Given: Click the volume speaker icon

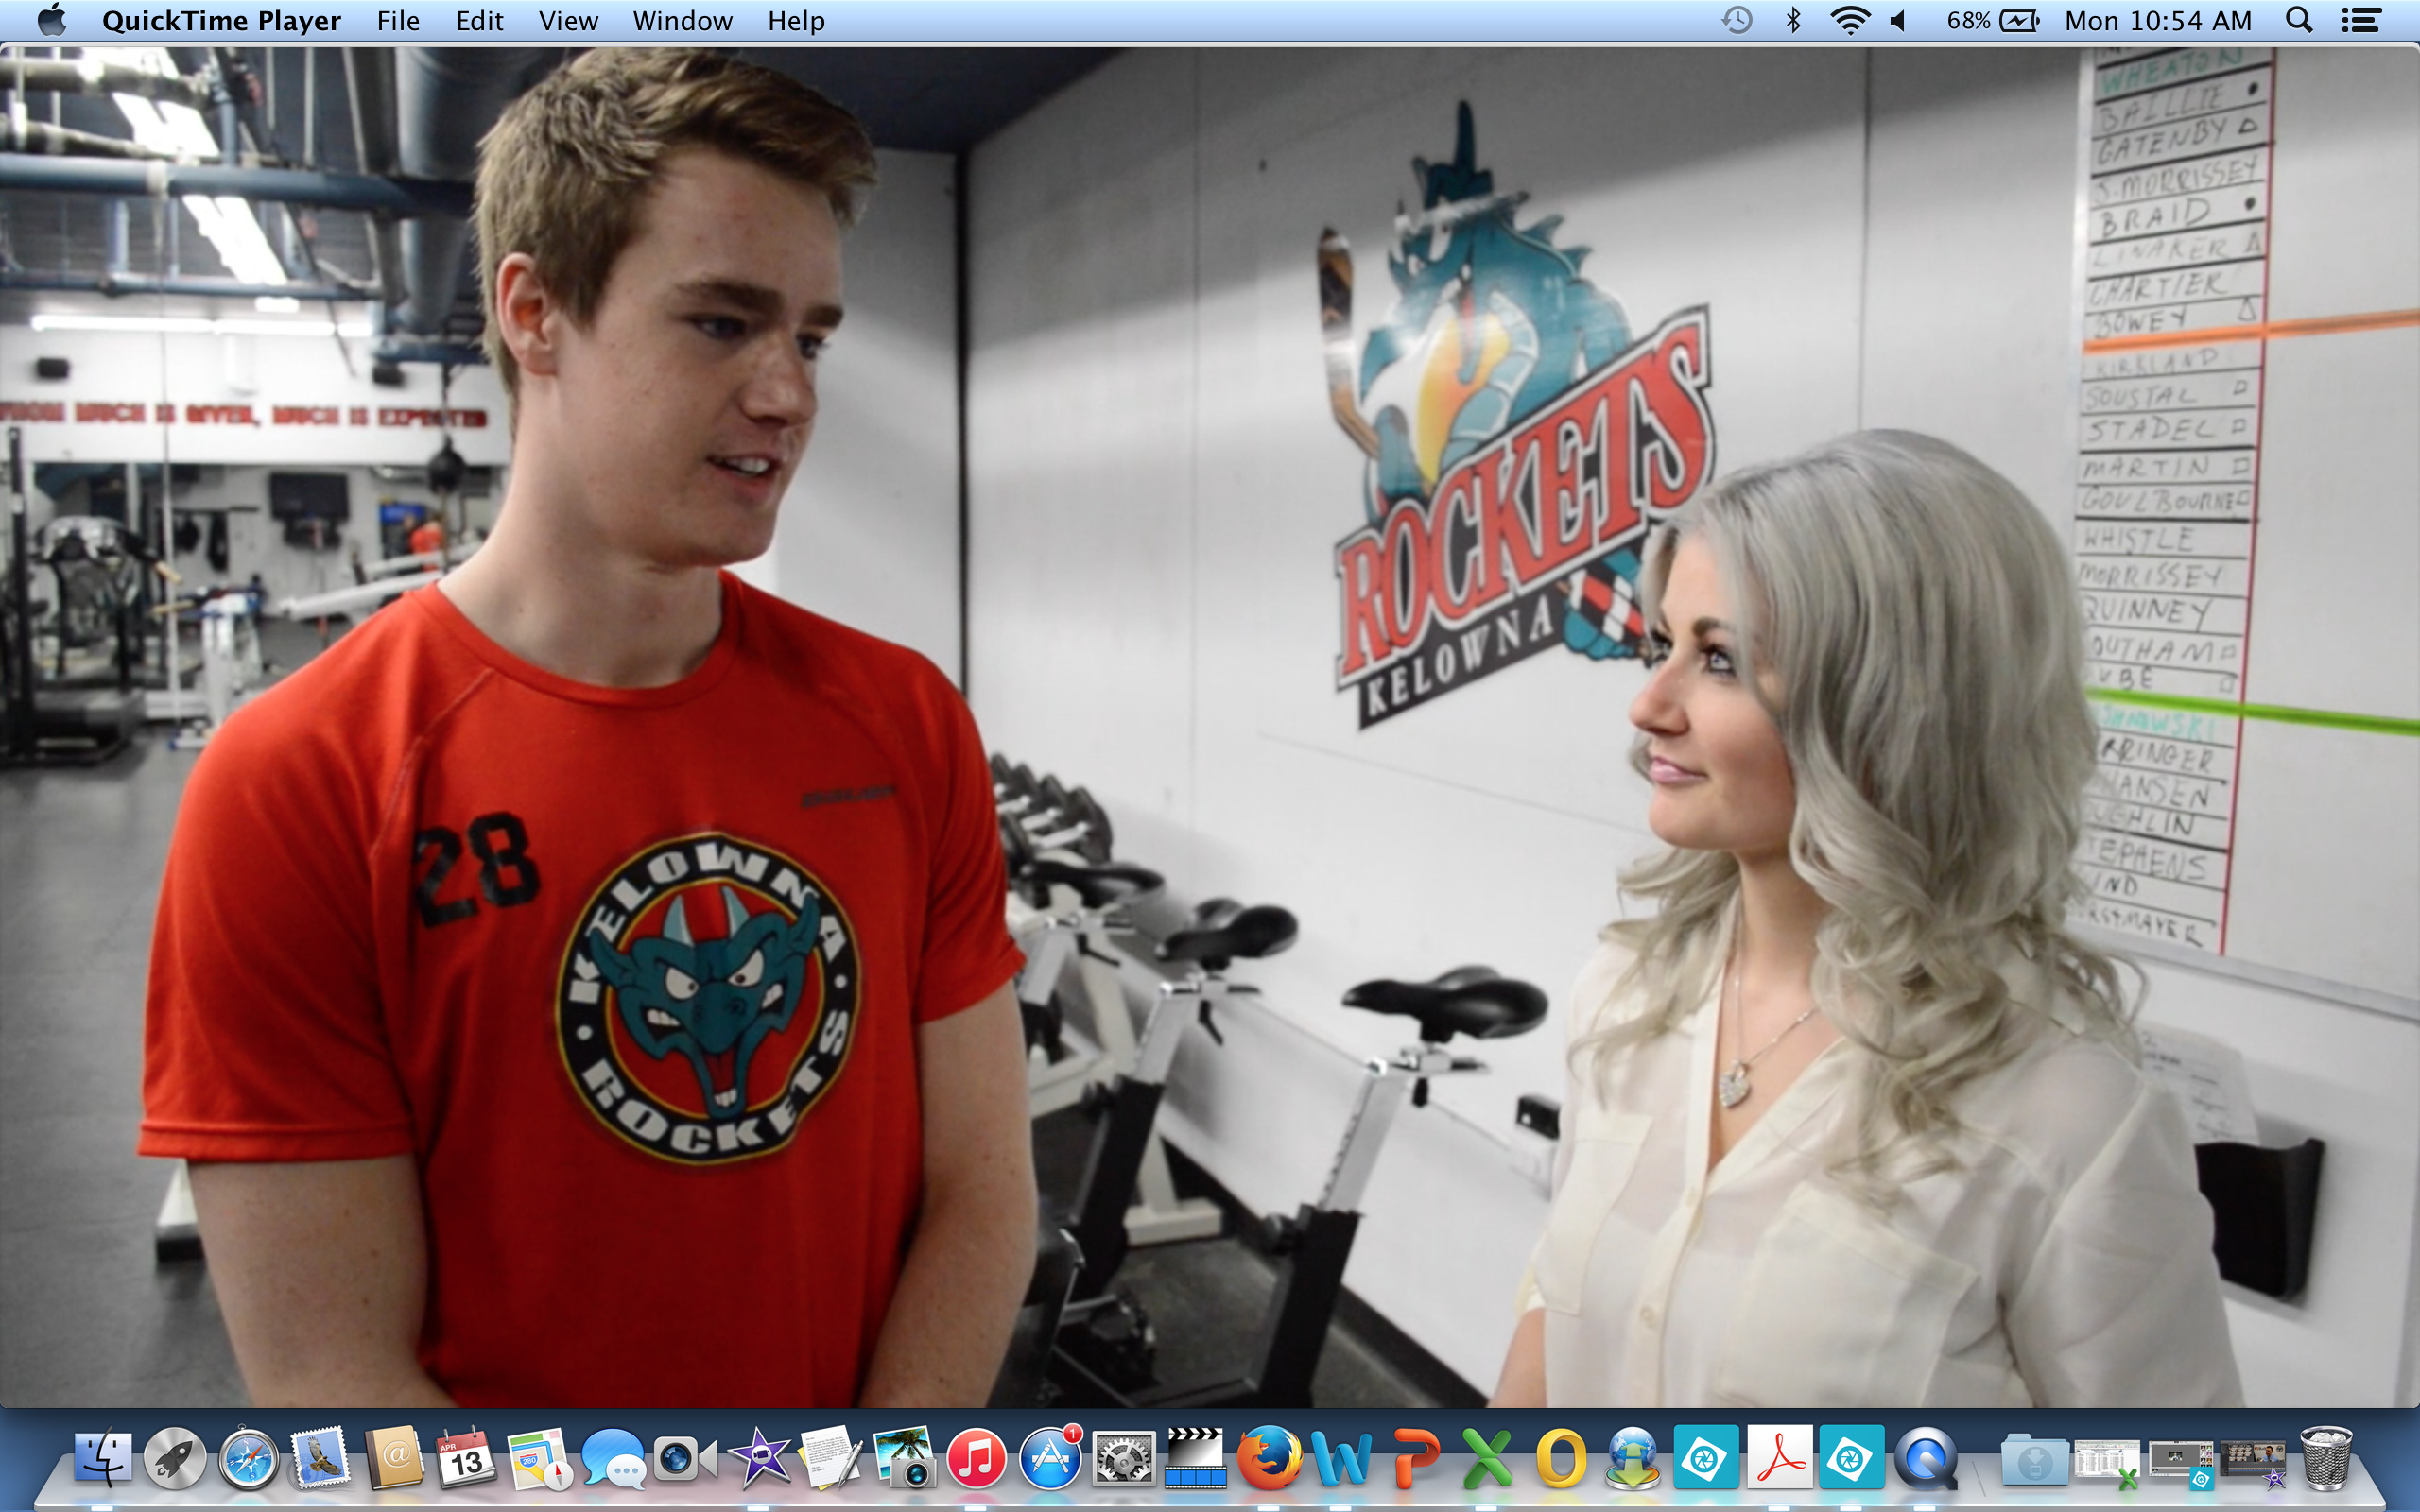Looking at the screenshot, I should coord(1899,21).
